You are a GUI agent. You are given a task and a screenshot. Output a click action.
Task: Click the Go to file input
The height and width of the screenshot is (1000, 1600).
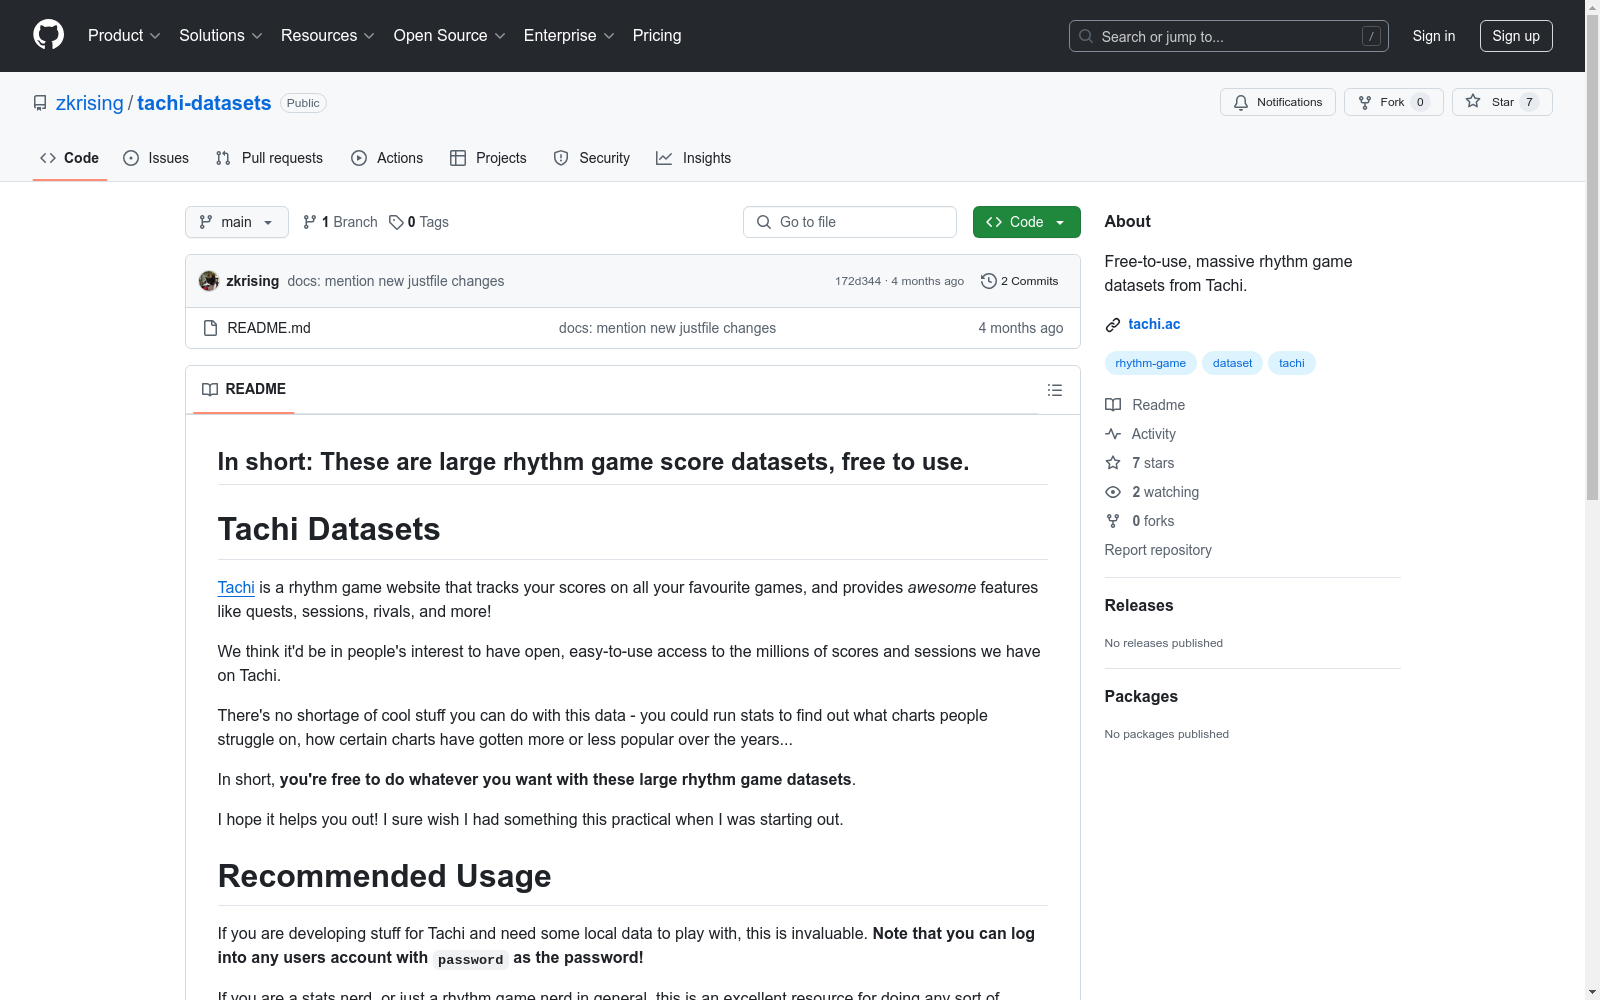click(x=850, y=222)
